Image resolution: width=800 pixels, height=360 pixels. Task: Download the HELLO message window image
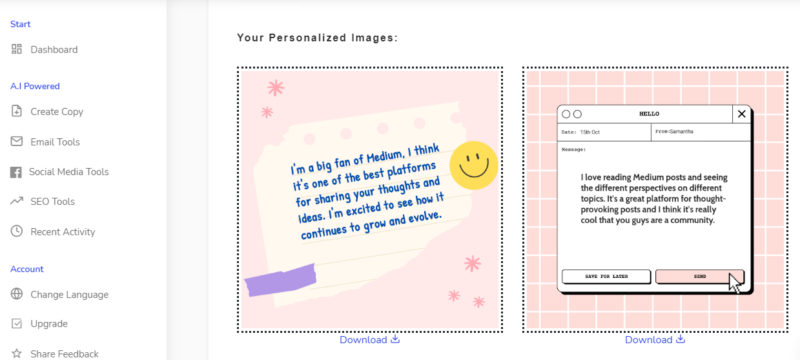(x=655, y=340)
